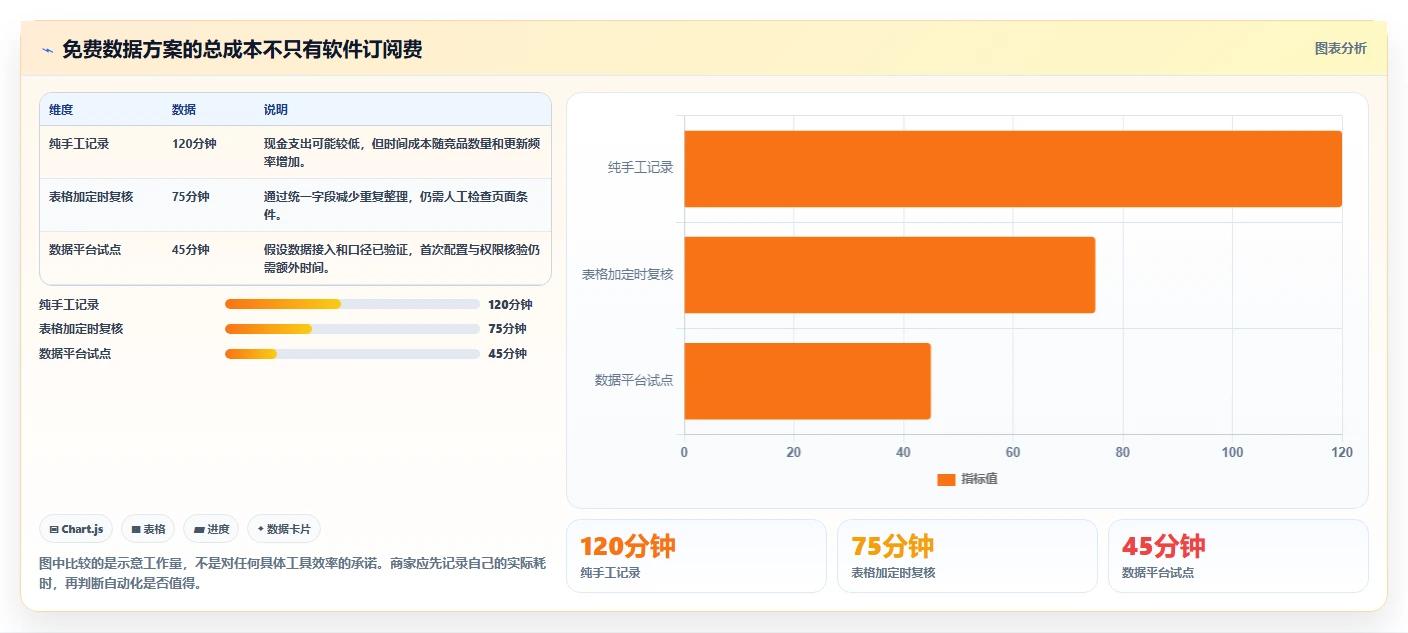Select the Chart.js chip

pyautogui.click(x=76, y=529)
